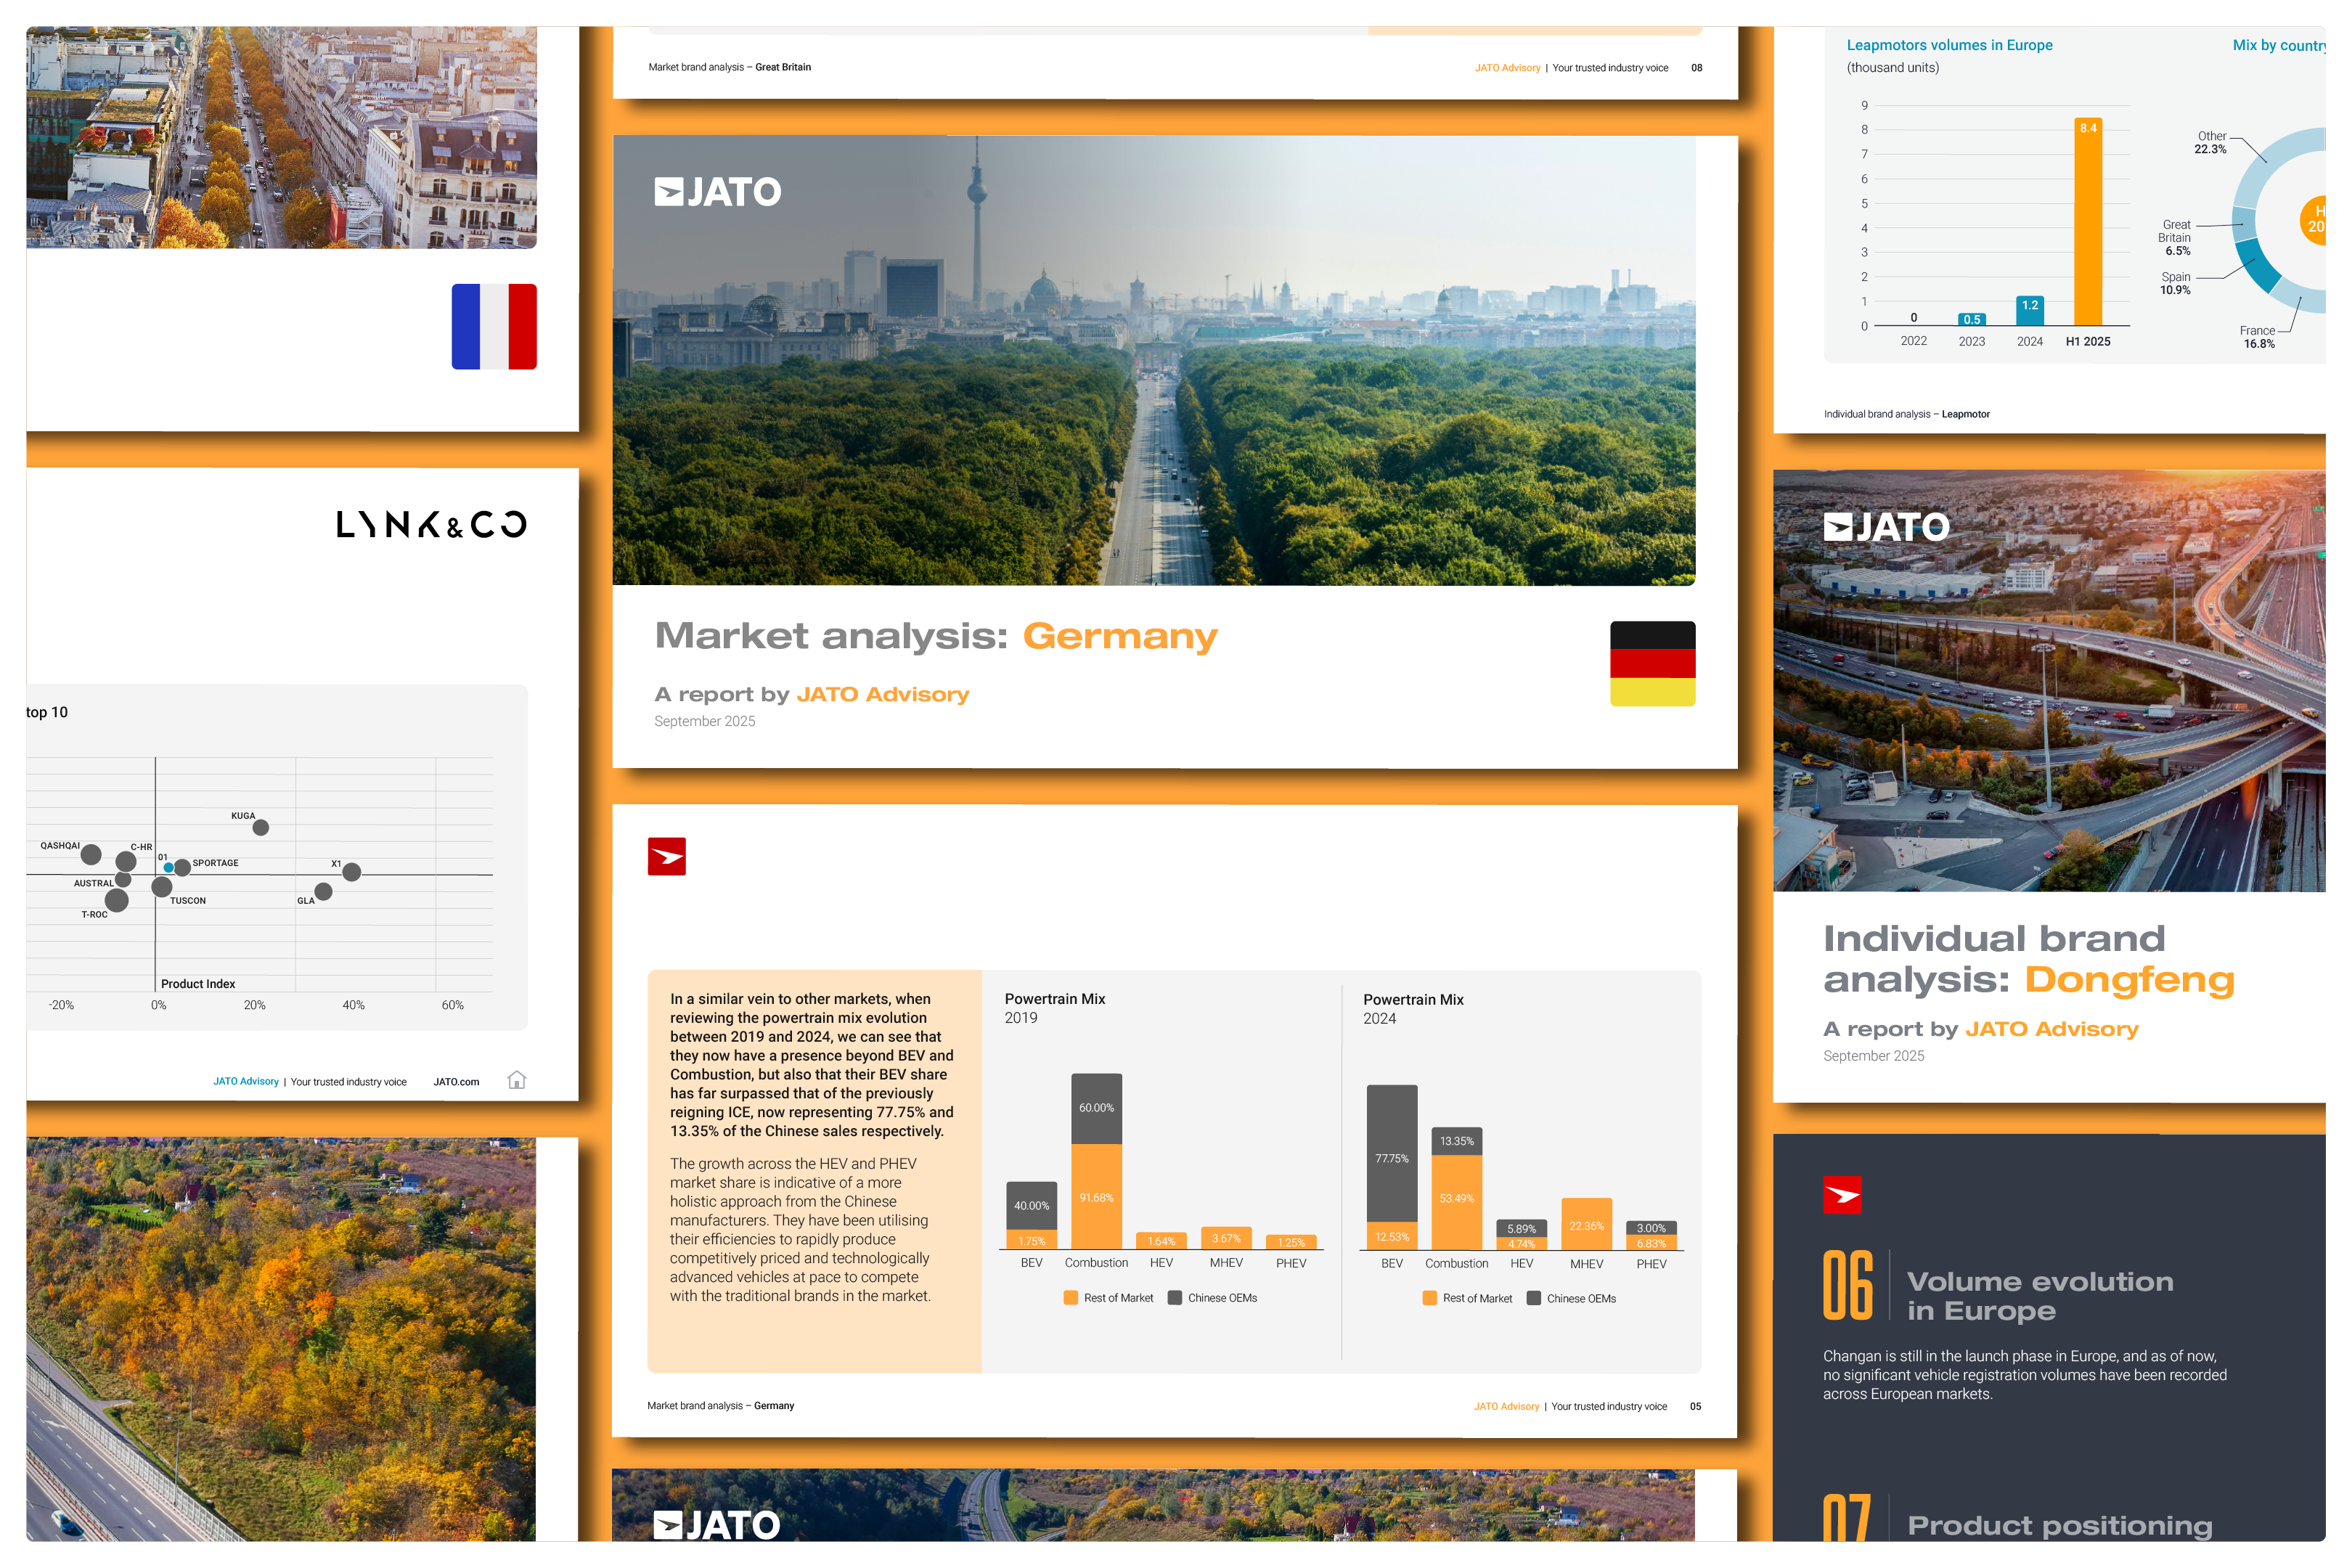The width and height of the screenshot is (2352, 1568).
Task: Click the red arrow logo above Powertrain Mix
Action: pyautogui.click(x=666, y=856)
